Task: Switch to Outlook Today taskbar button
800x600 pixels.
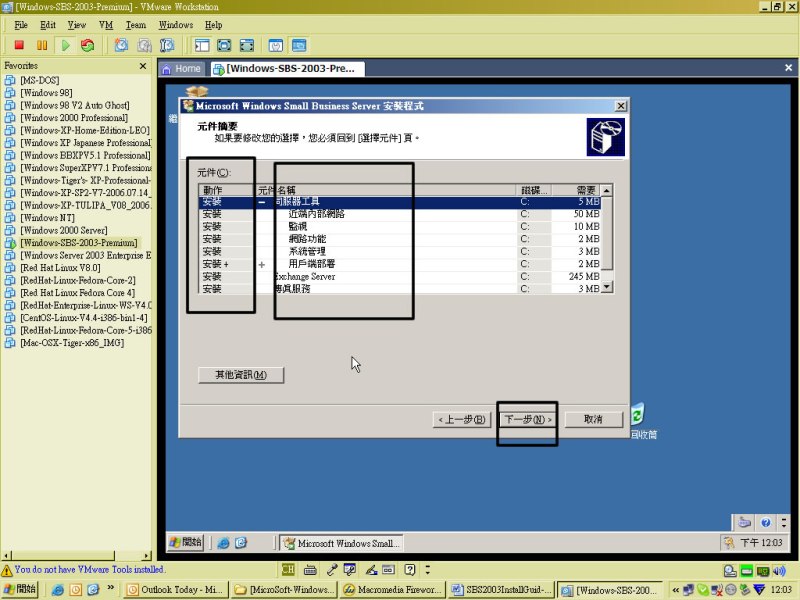Action: [x=175, y=590]
